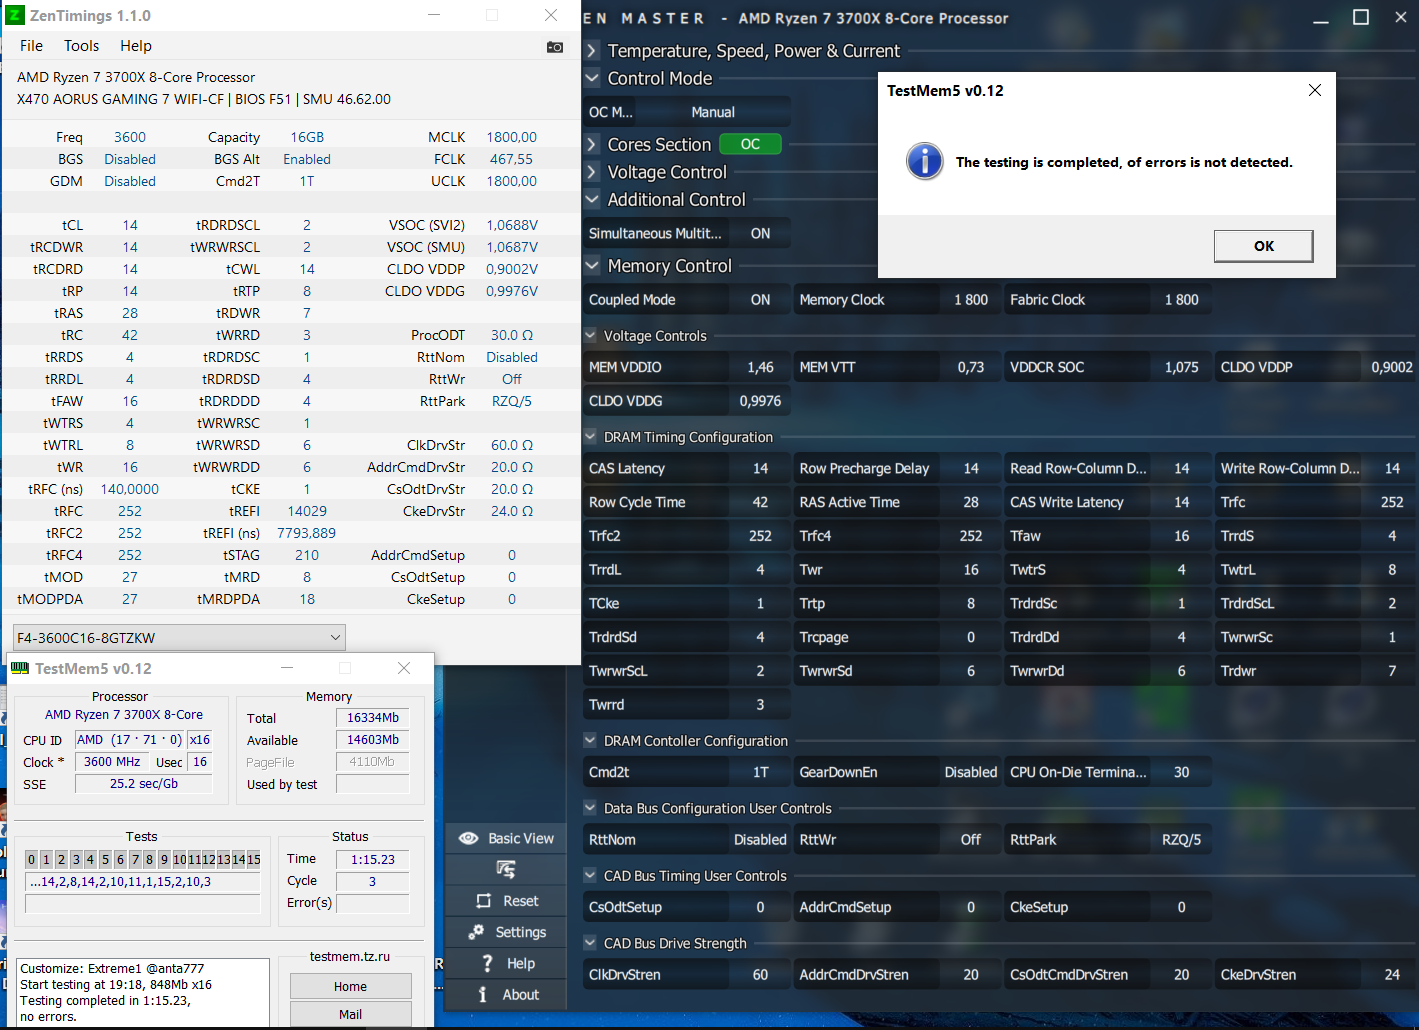Click the Freq value 3600 in ZenTimings
This screenshot has width=1419, height=1030.
[x=130, y=137]
